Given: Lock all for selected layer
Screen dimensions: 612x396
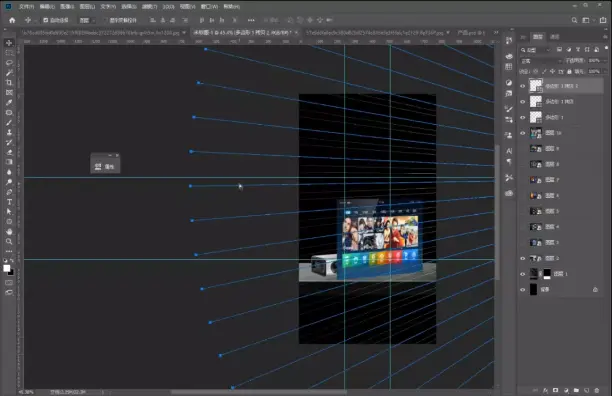Looking at the screenshot, I should 569,71.
